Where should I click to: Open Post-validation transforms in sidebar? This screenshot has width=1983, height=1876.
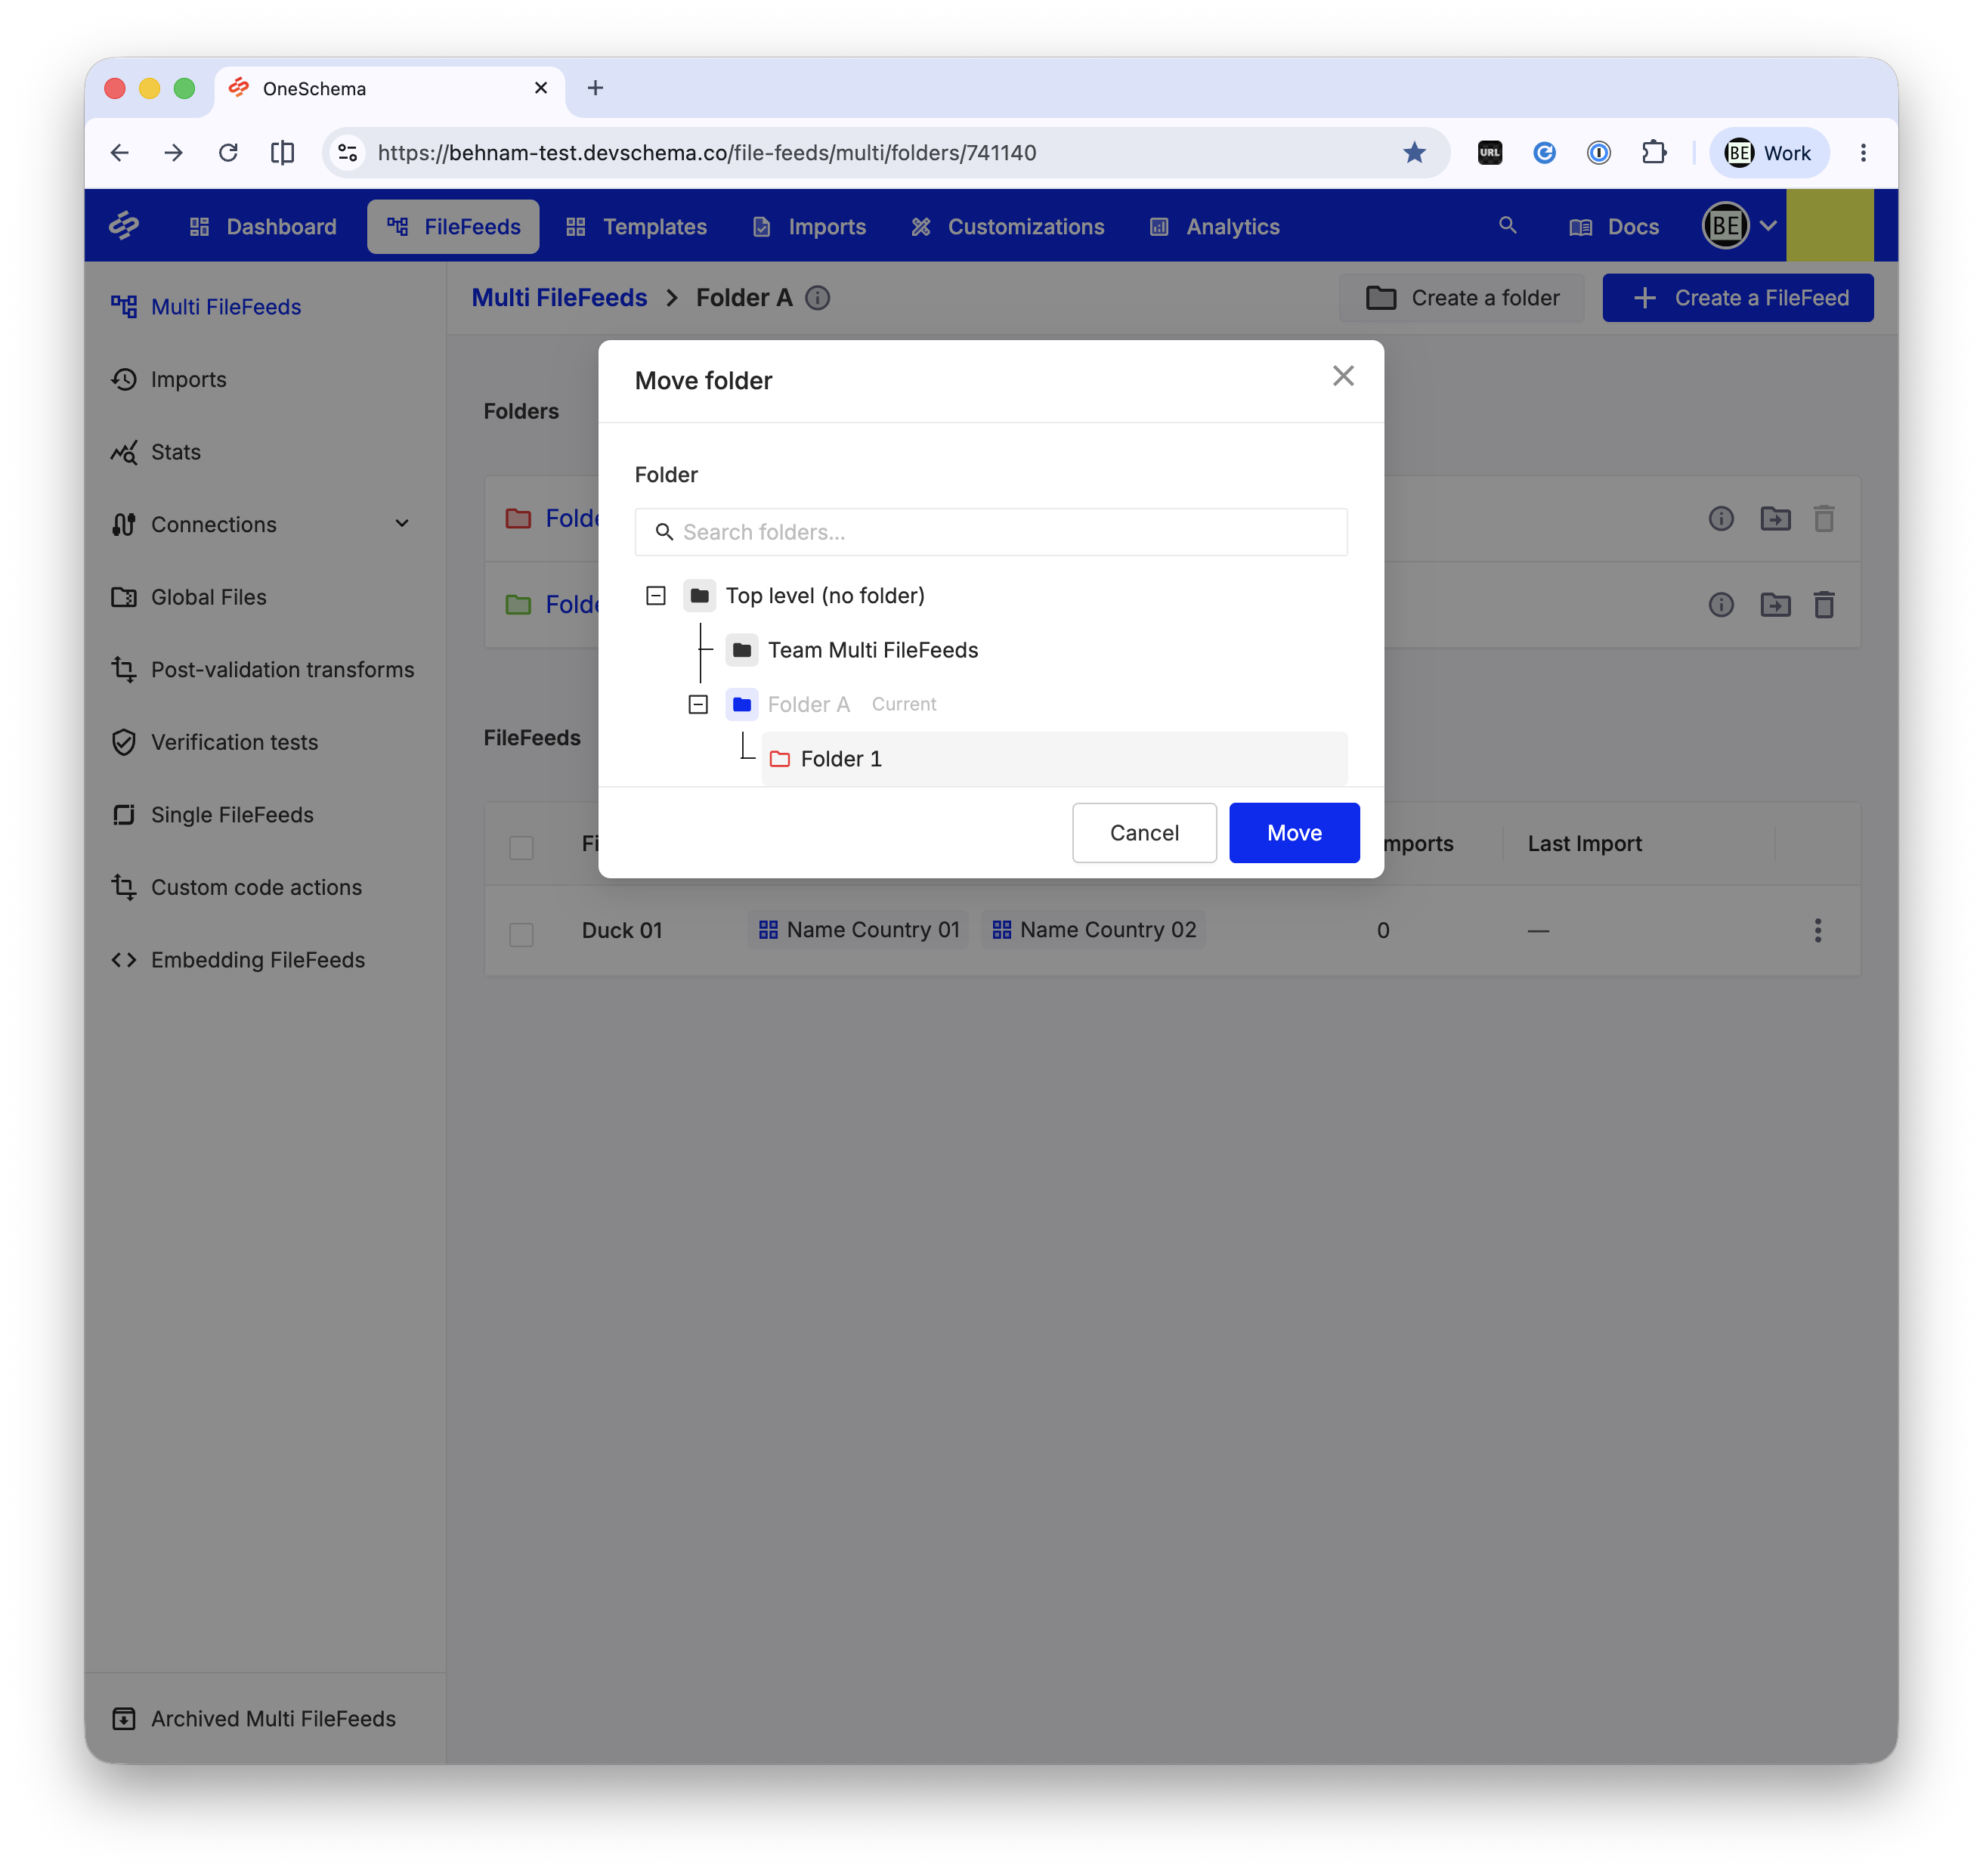point(262,670)
